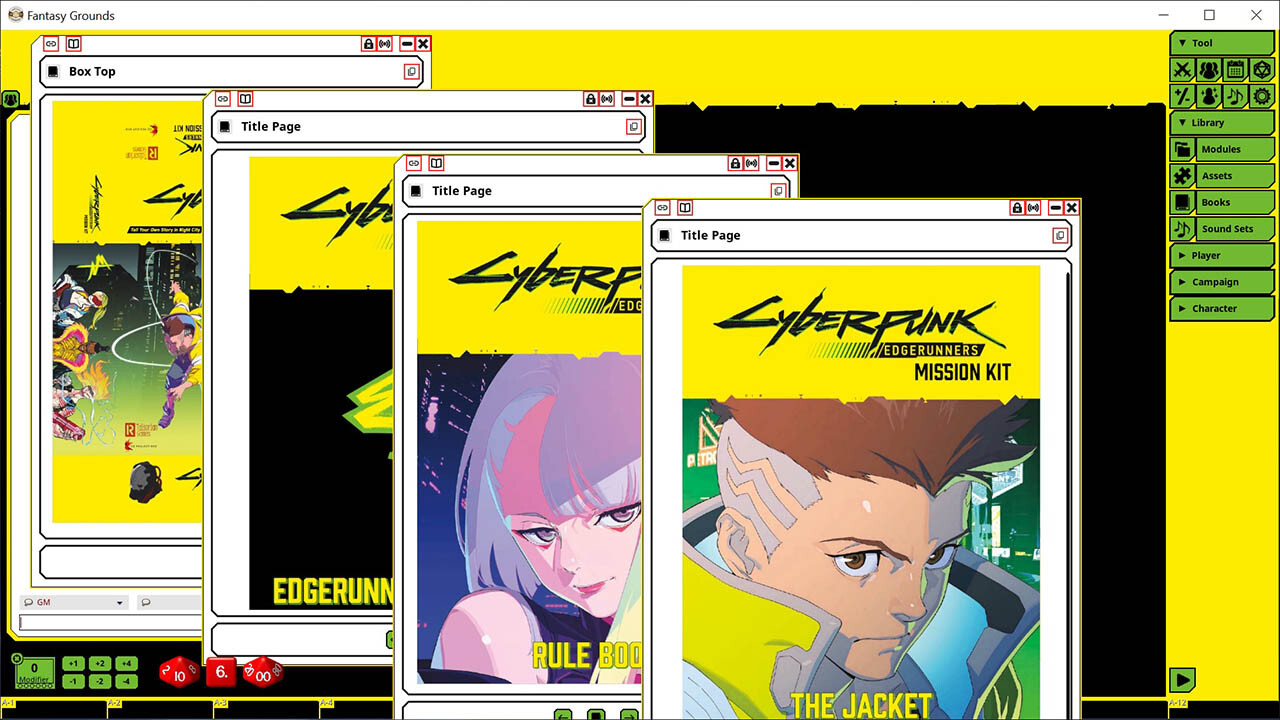1280x720 pixels.
Task: Open the d20 Tables tool icon
Action: click(1262, 69)
